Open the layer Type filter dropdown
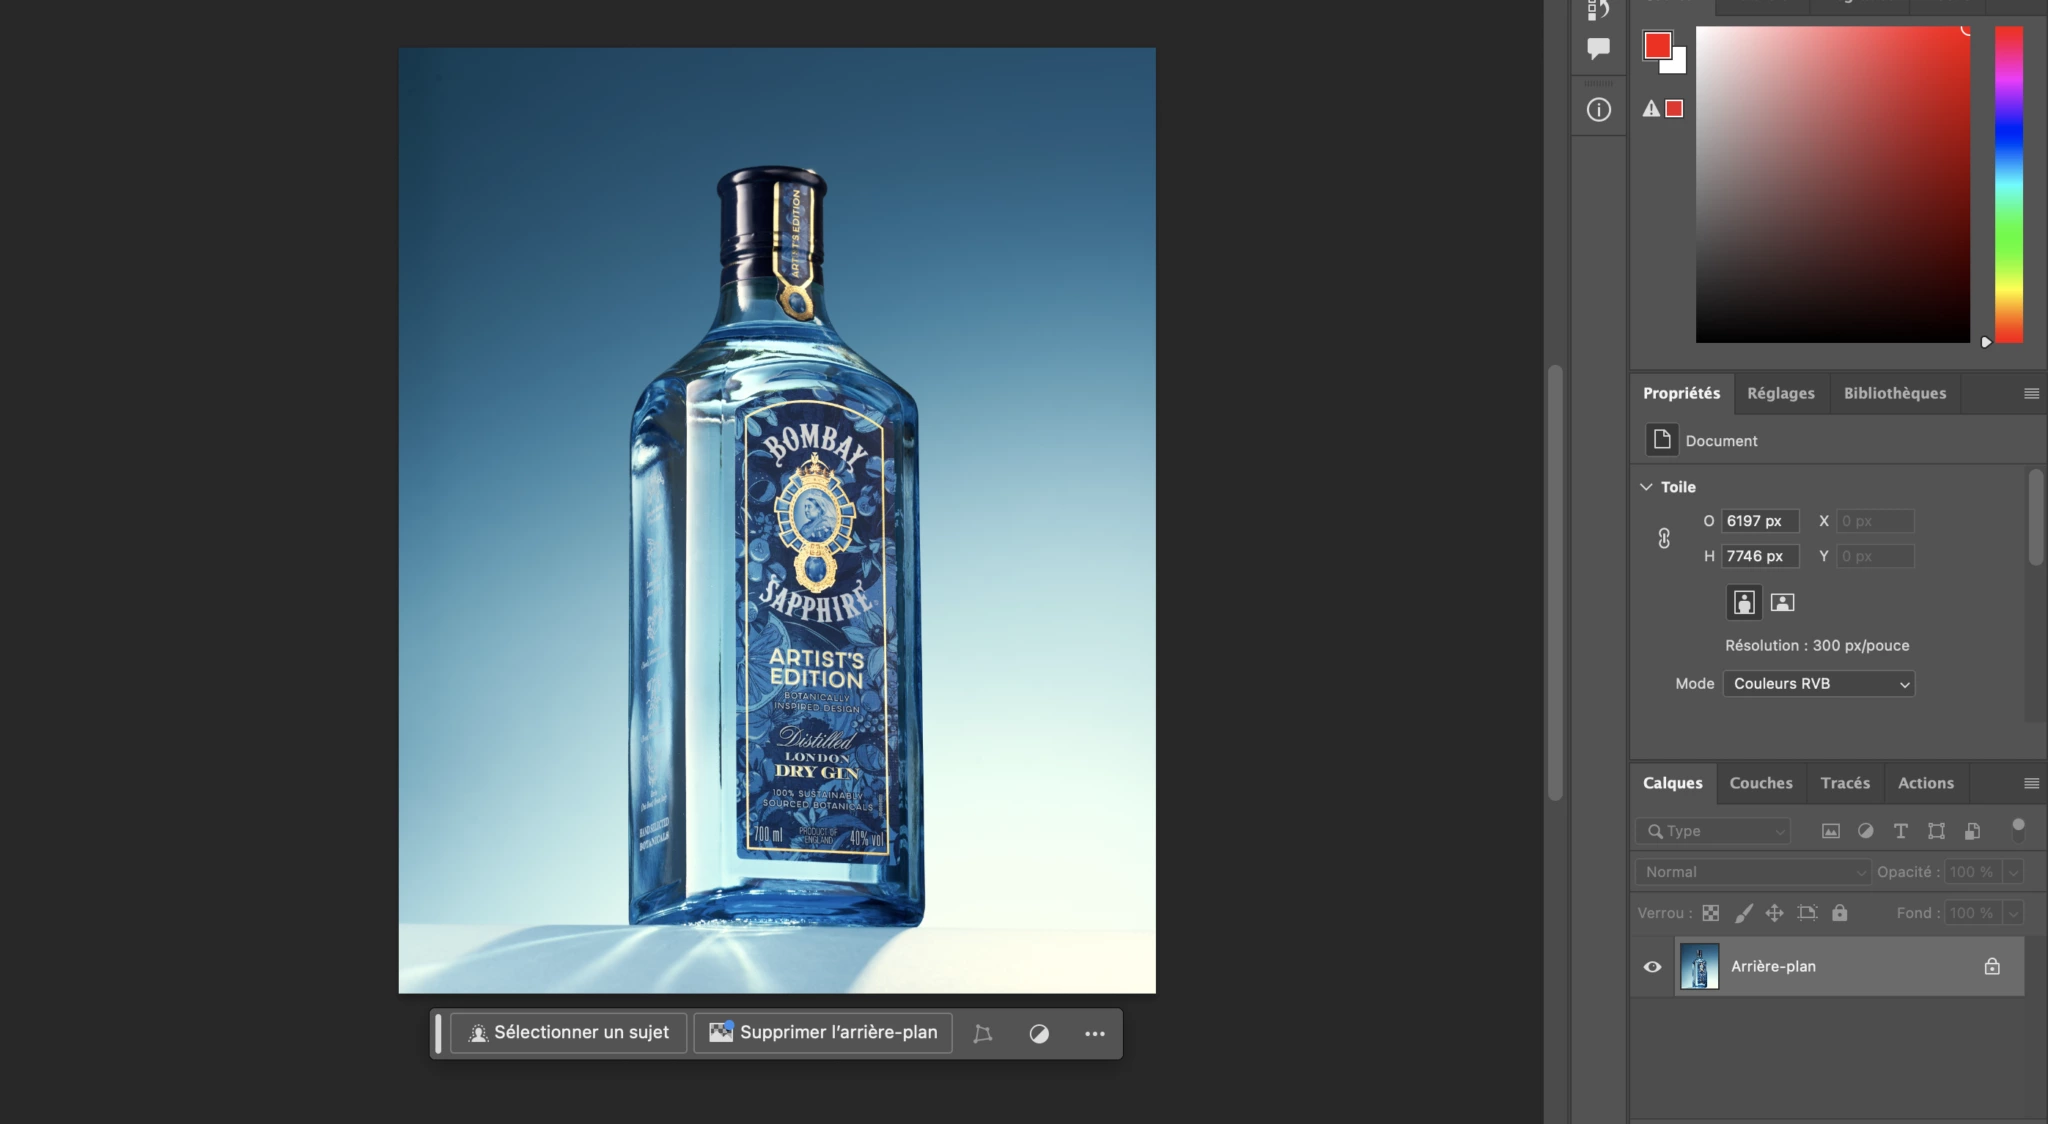Viewport: 2048px width, 1124px height. click(1714, 831)
